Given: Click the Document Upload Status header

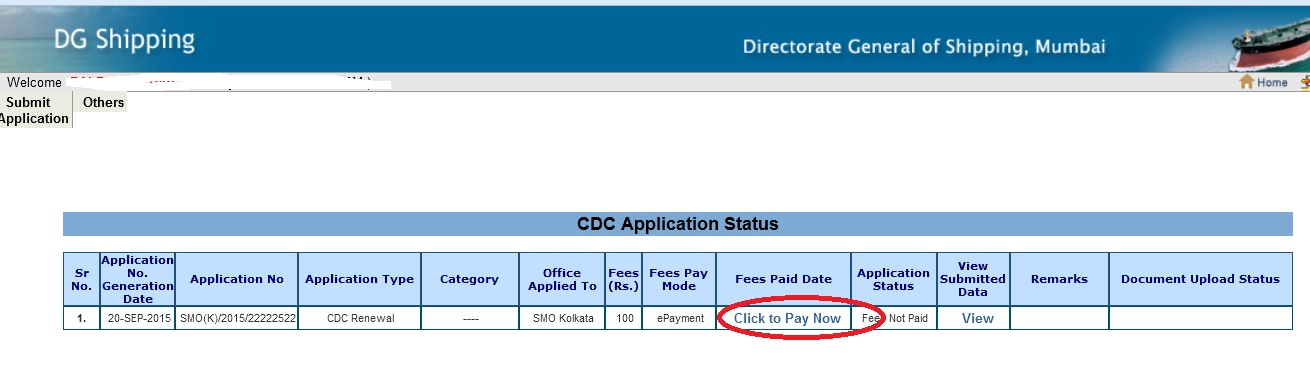Looking at the screenshot, I should click(1200, 279).
